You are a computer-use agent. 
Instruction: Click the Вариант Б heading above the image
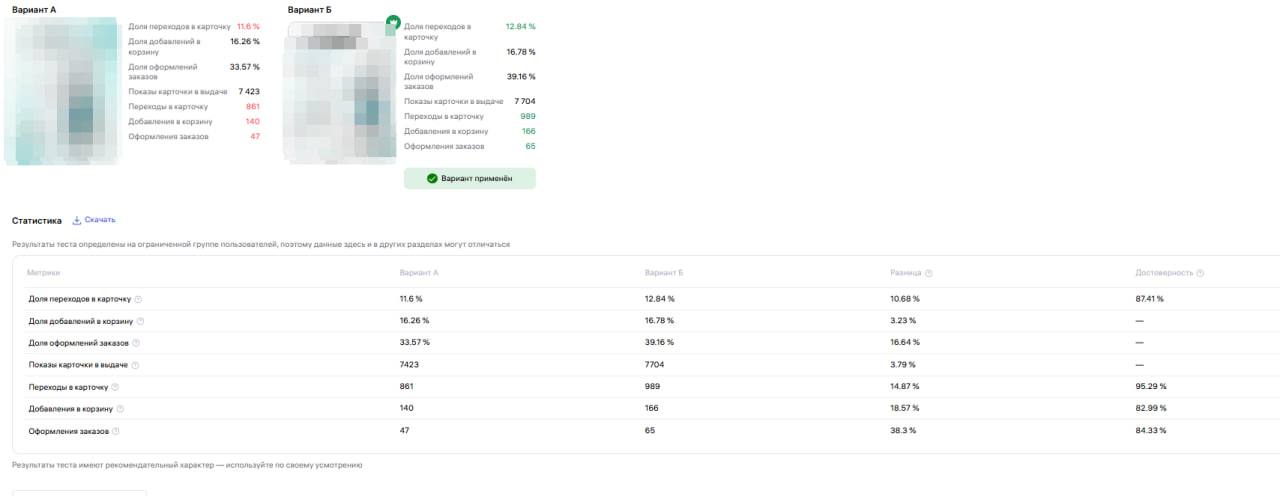(x=310, y=9)
